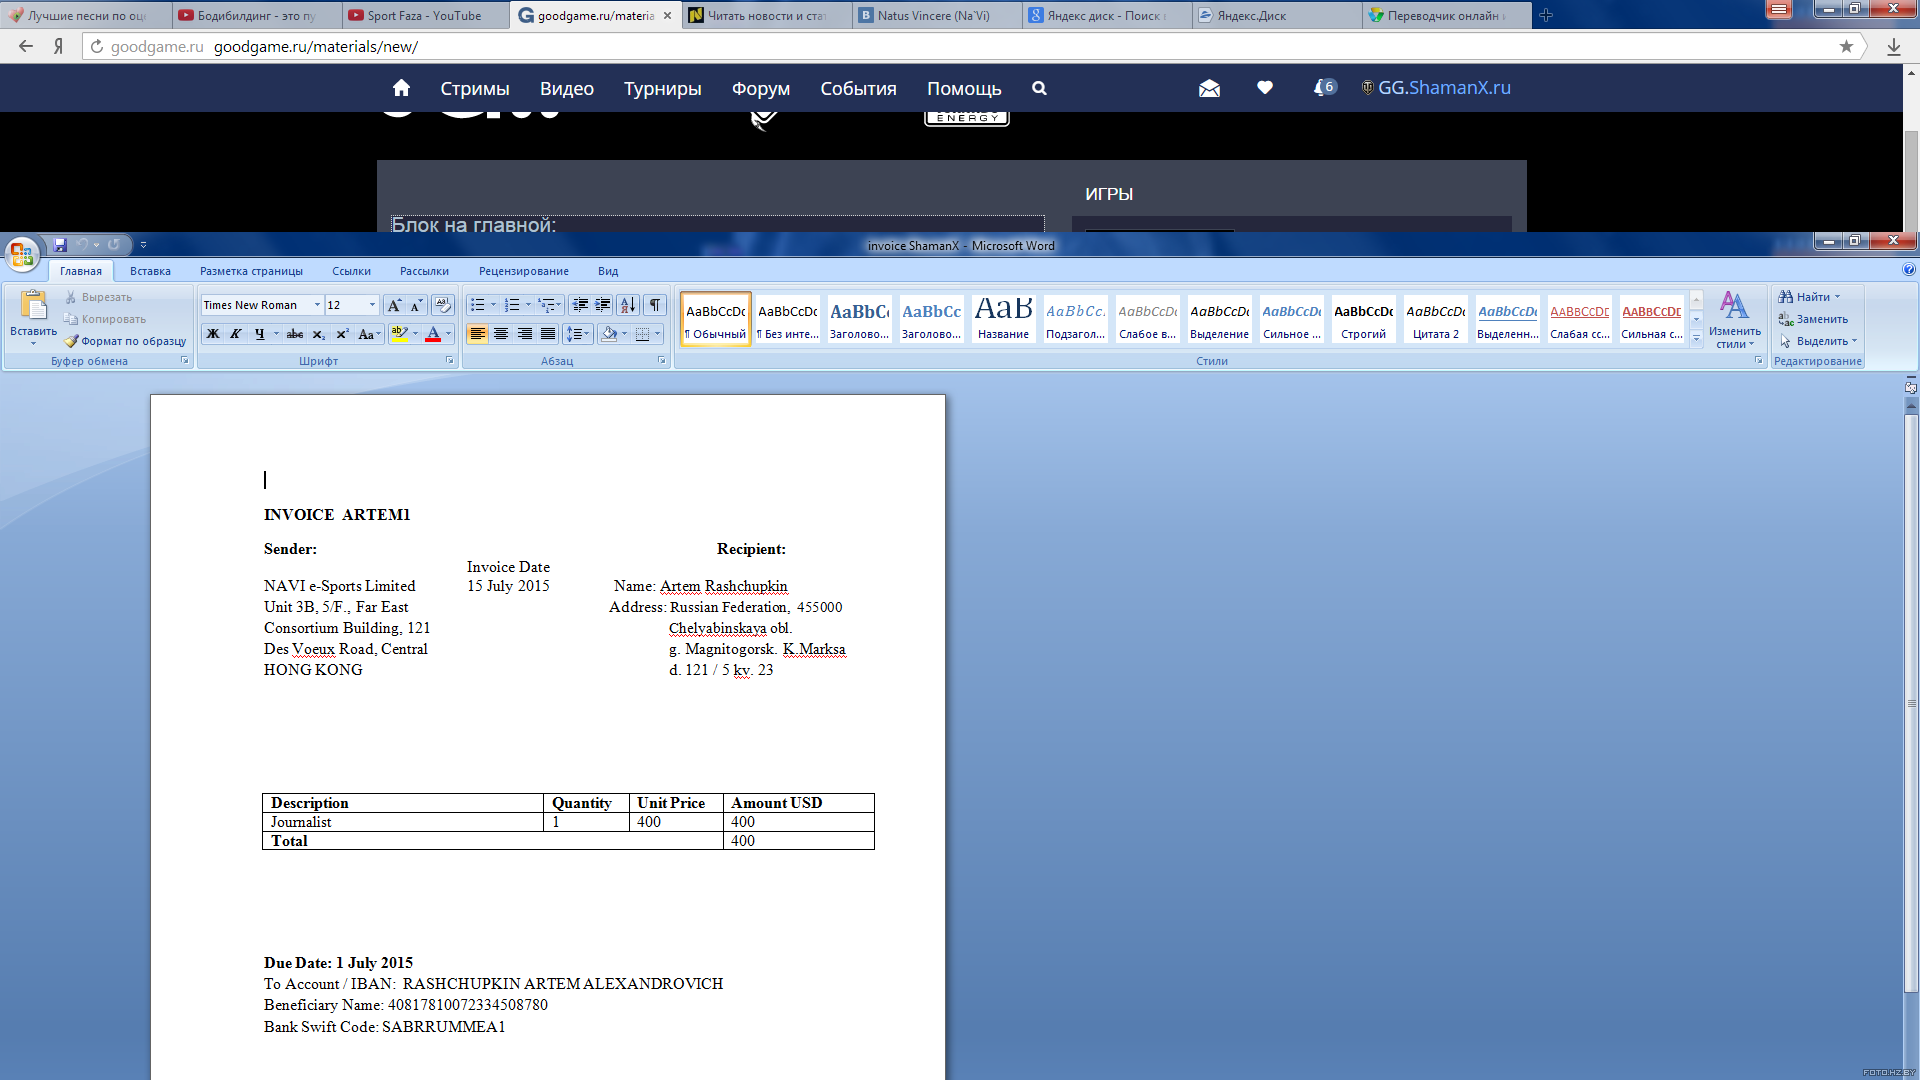Save the document via quick access toolbar
Image resolution: width=1920 pixels, height=1080 pixels.
(x=60, y=244)
